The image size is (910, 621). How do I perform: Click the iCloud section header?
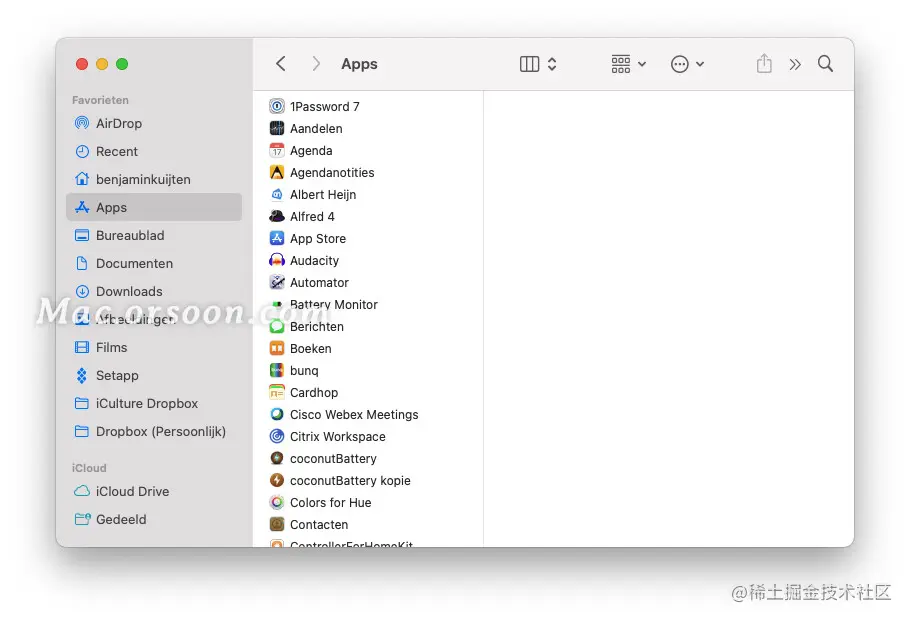pyautogui.click(x=89, y=468)
